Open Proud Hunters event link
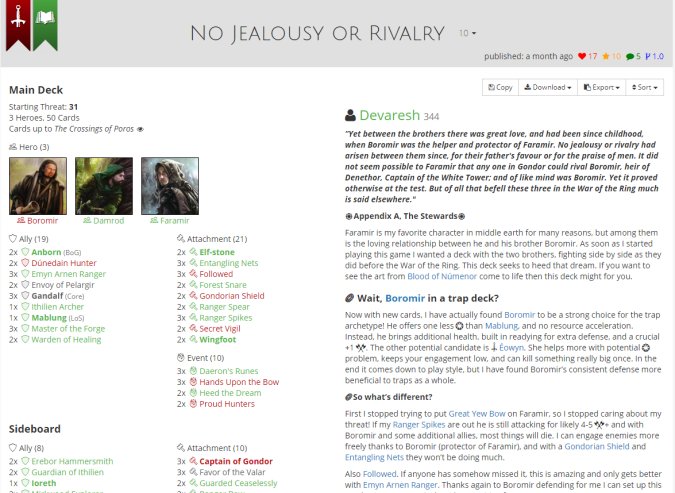Screen dimensions: 675x493 click(227, 404)
